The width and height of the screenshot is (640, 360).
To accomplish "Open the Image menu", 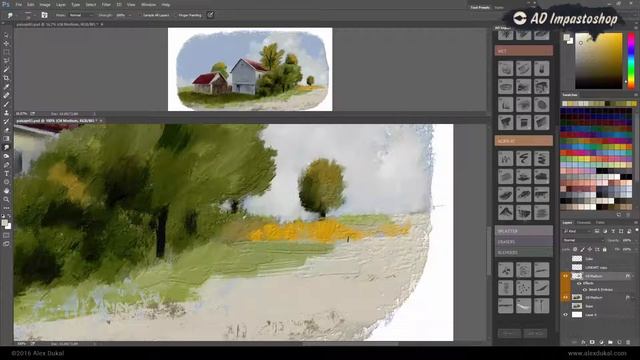I will (x=45, y=4).
